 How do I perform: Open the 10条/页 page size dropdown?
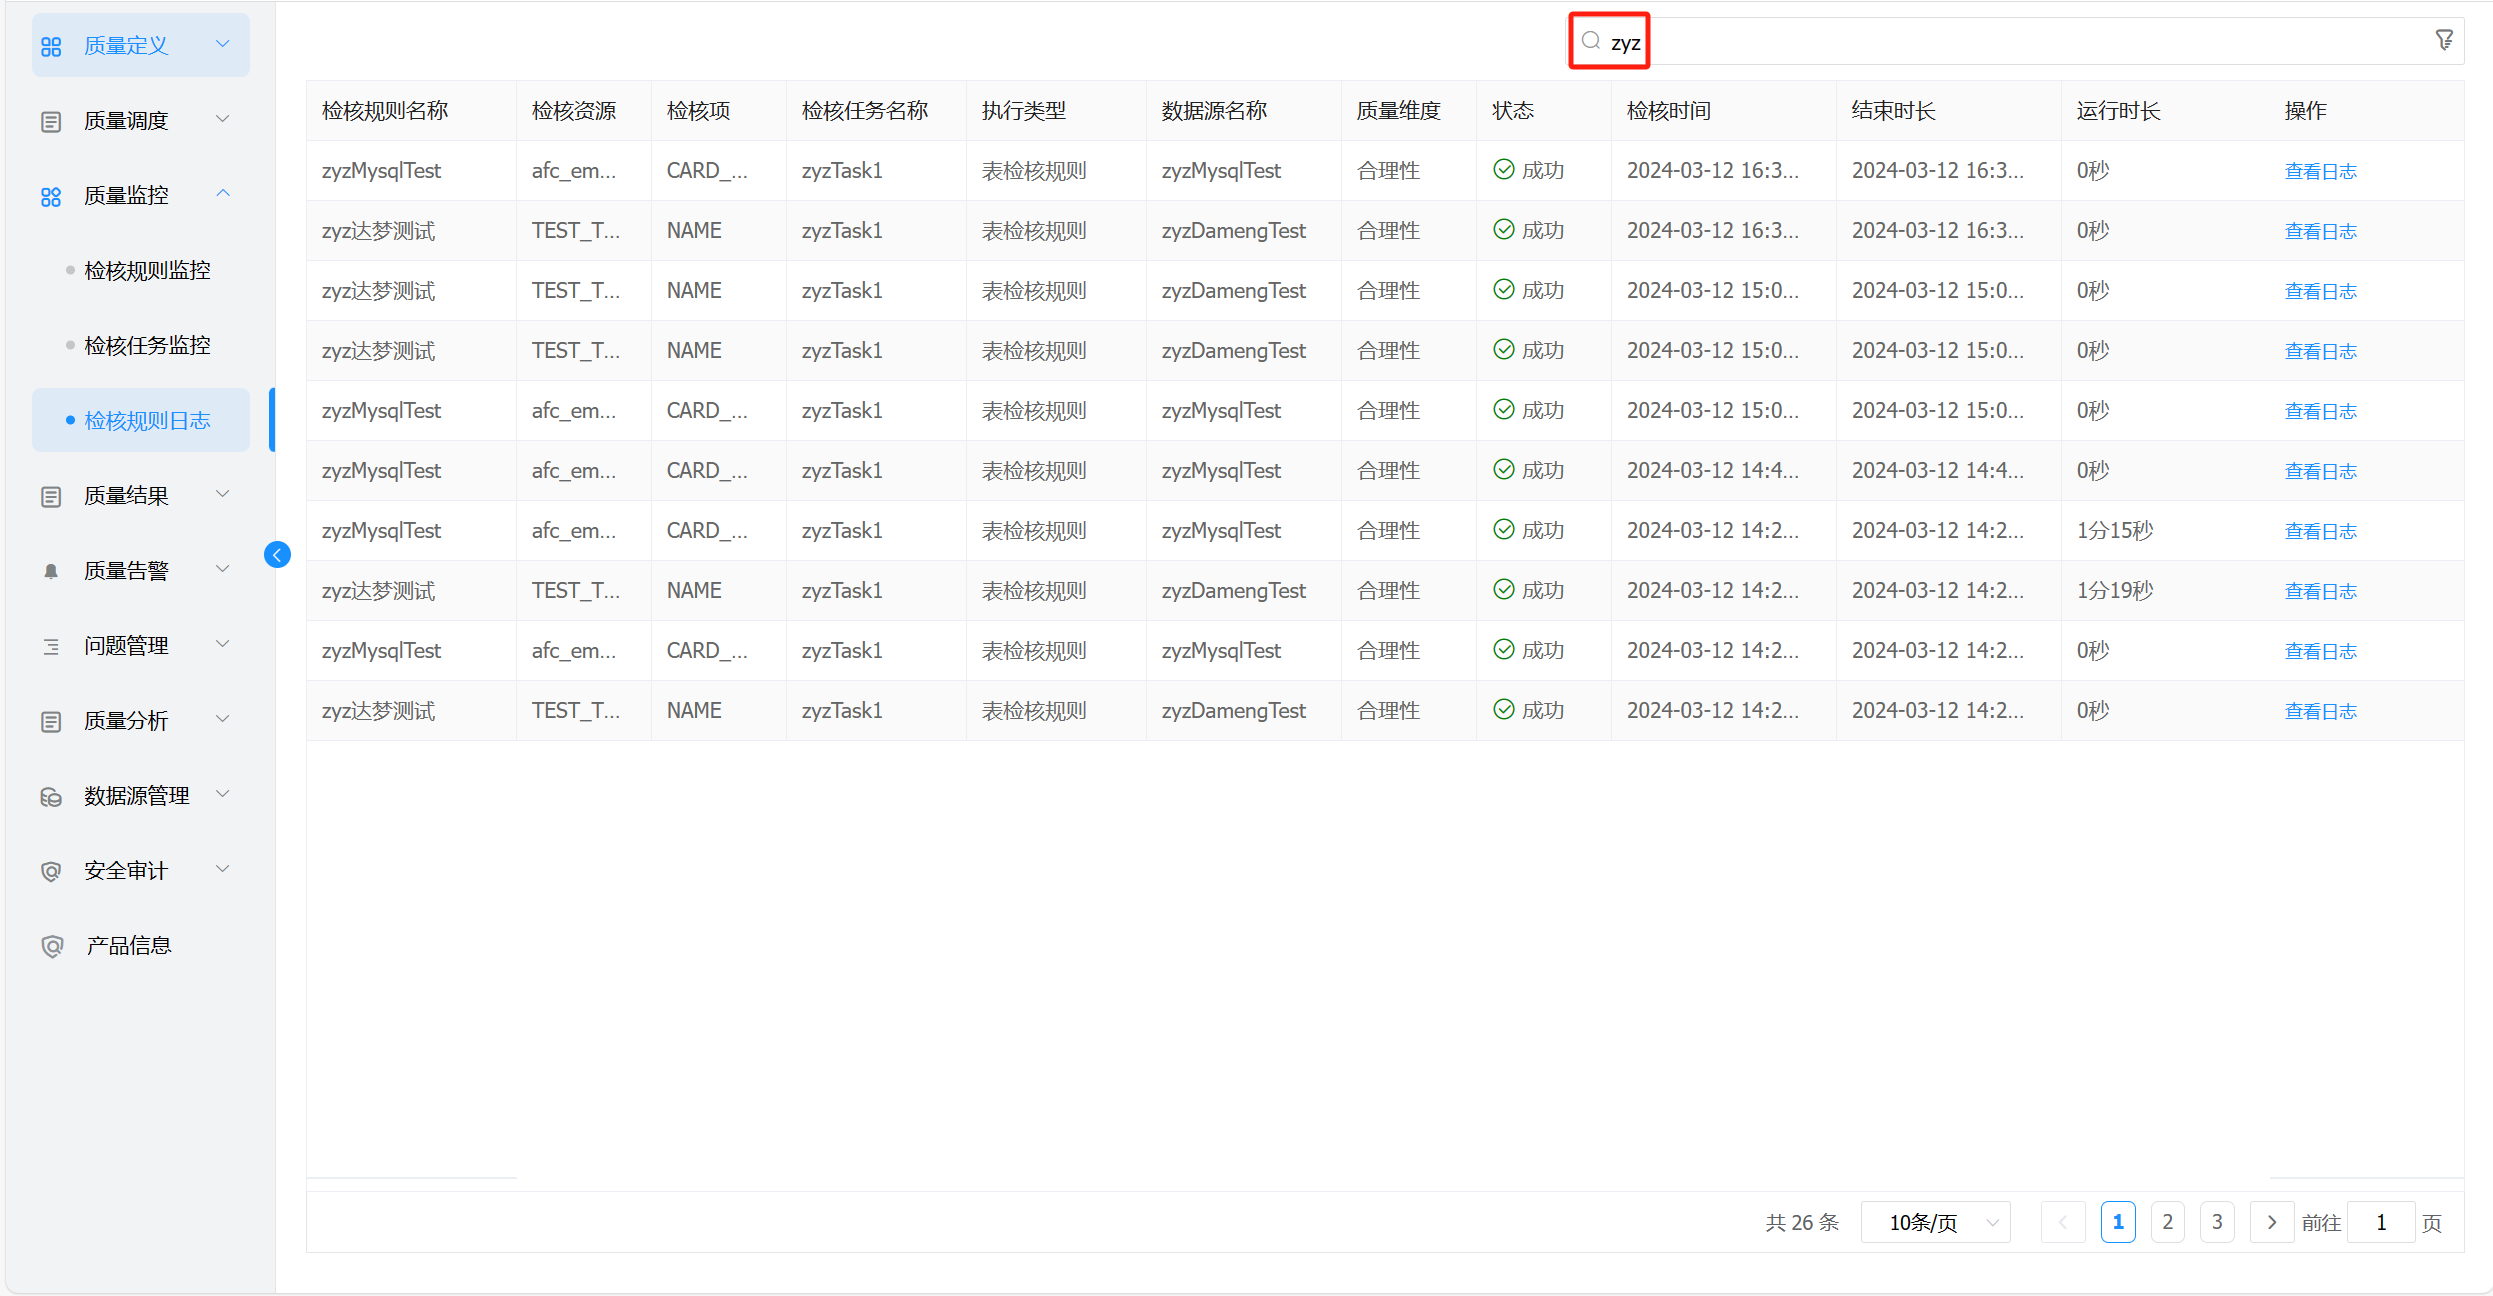click(x=1934, y=1222)
